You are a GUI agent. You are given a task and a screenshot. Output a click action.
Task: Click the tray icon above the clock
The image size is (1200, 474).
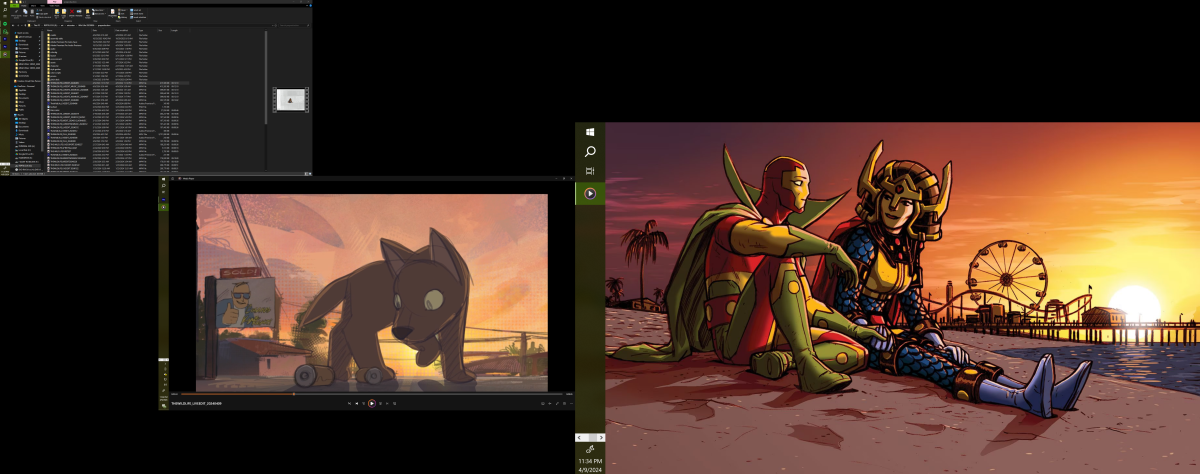(x=590, y=450)
